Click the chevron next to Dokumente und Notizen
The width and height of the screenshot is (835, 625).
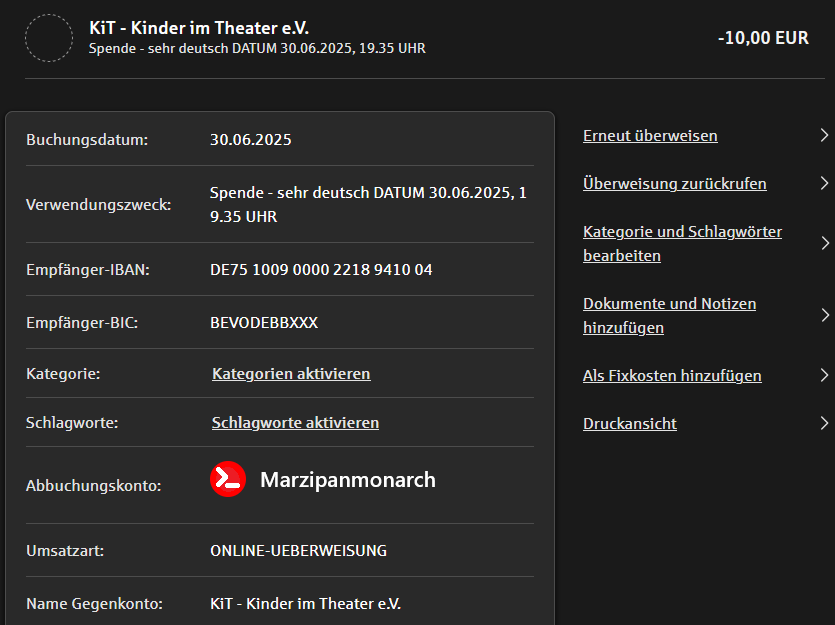[824, 316]
